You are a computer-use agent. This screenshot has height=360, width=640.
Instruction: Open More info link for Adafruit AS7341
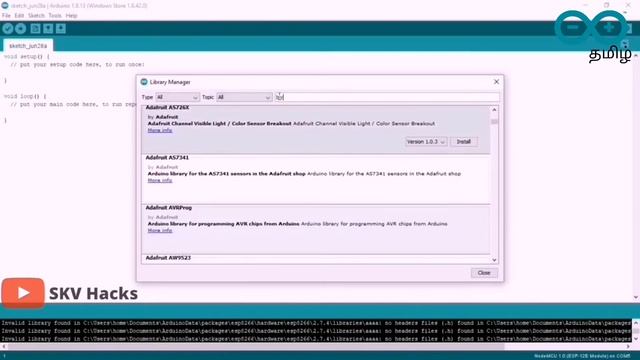point(160,180)
